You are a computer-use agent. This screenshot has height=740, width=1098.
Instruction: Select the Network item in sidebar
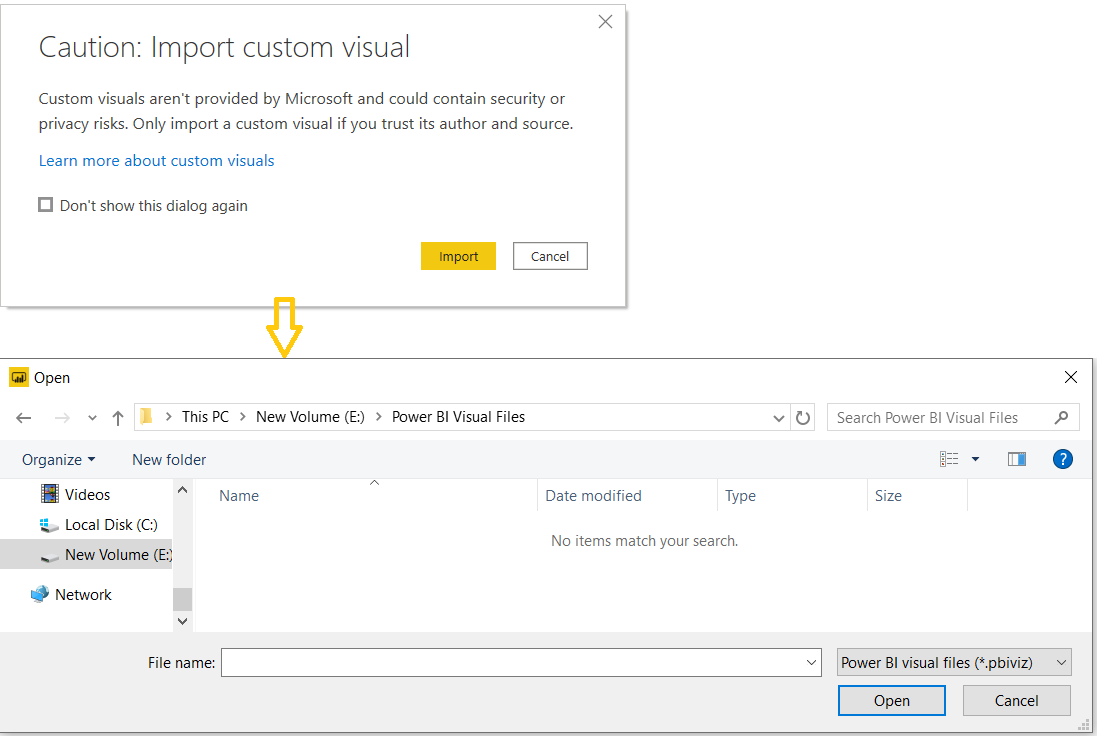82,594
